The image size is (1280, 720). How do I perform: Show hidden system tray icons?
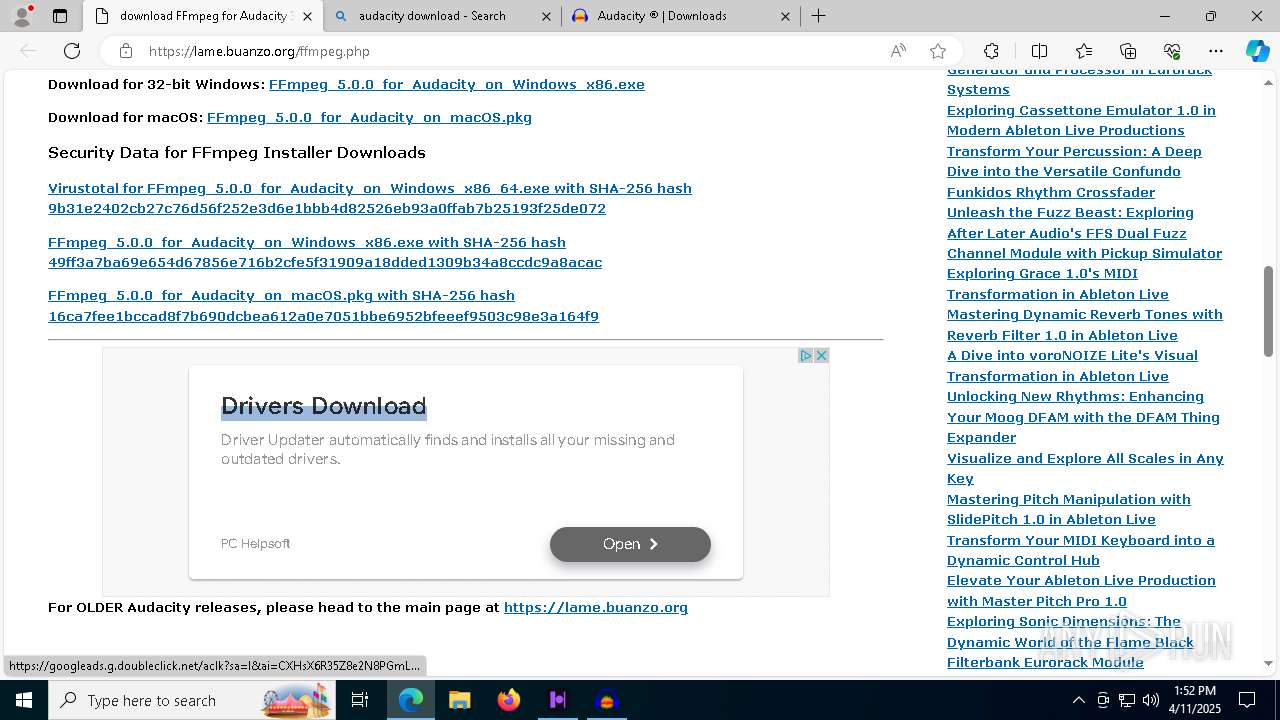point(1078,700)
